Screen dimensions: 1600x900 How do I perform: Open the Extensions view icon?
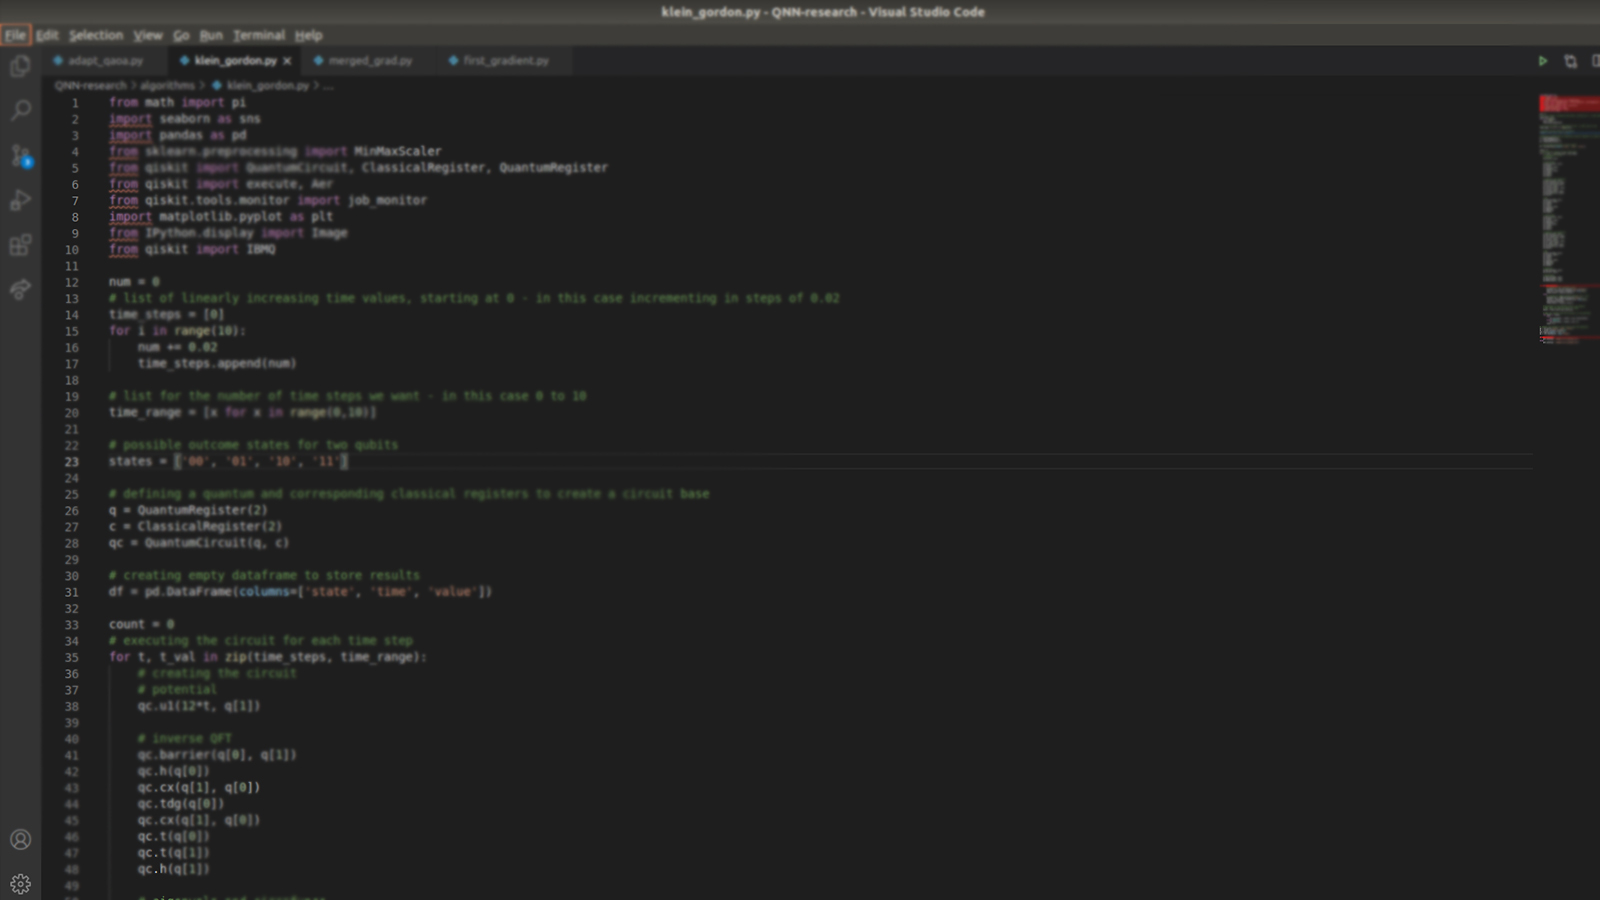(20, 245)
